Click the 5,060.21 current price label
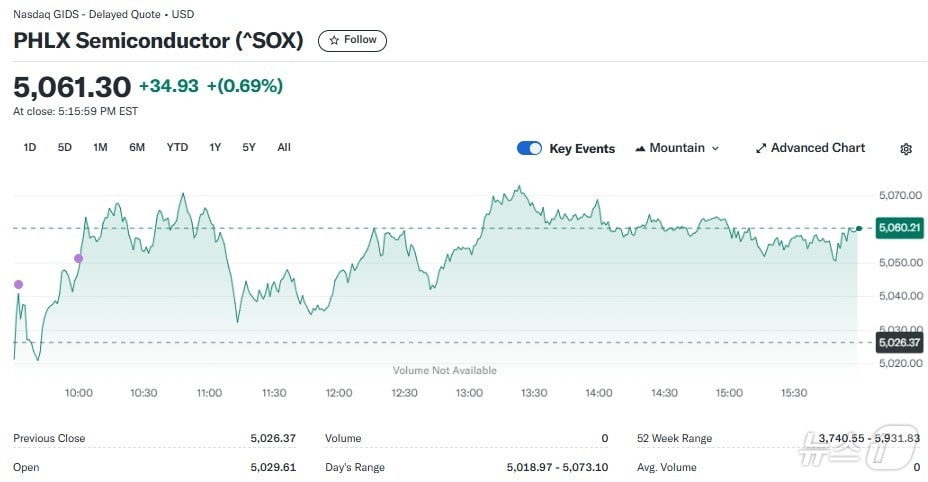928x482 pixels. [900, 228]
